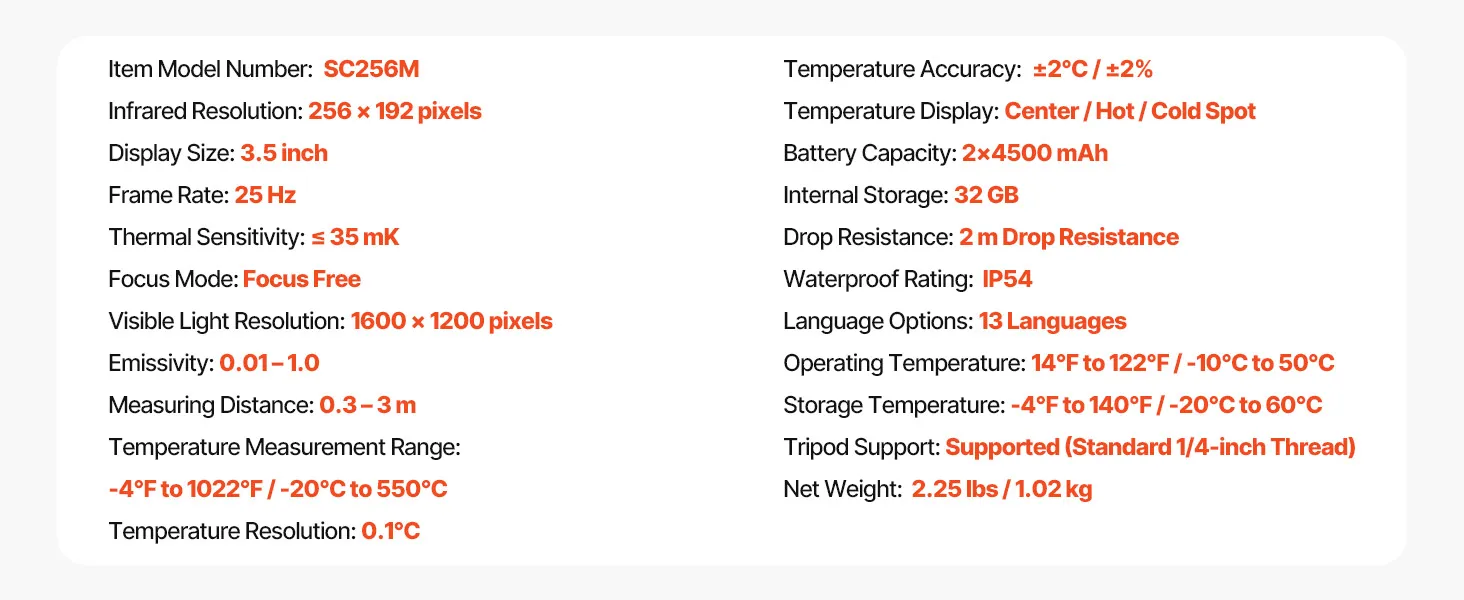
Task: Click the 32 GB internal storage value
Action: pos(987,196)
